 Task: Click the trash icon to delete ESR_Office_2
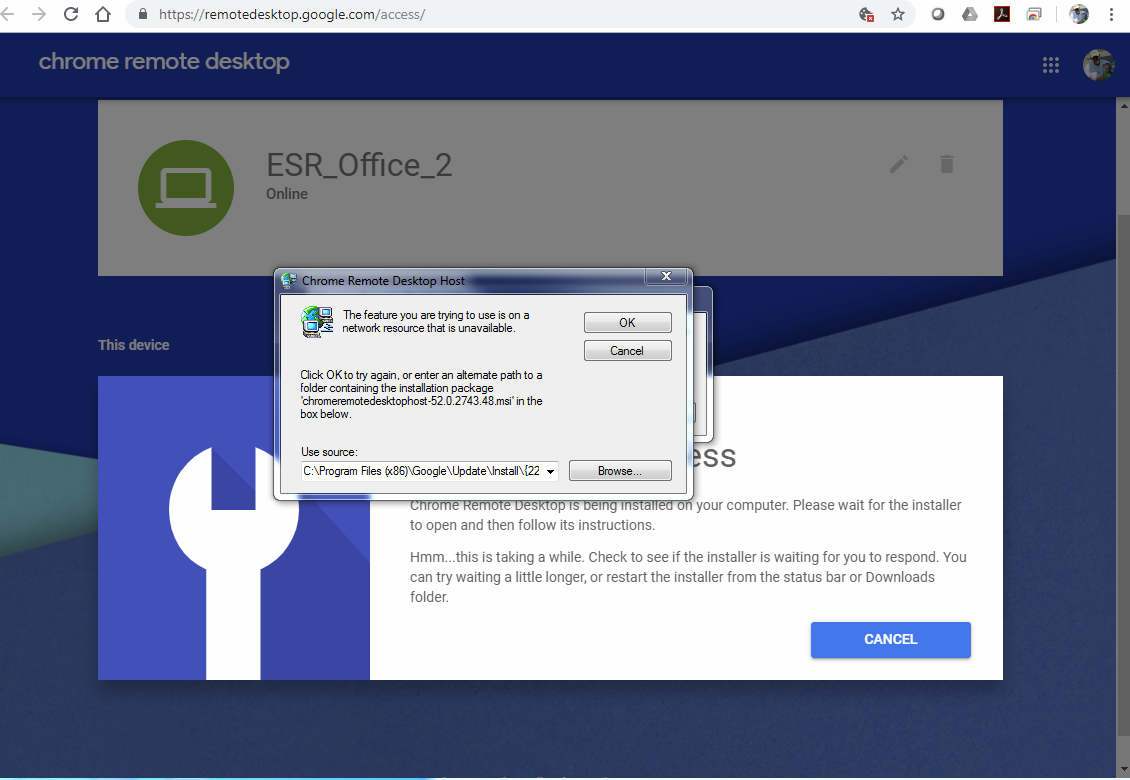tap(947, 164)
